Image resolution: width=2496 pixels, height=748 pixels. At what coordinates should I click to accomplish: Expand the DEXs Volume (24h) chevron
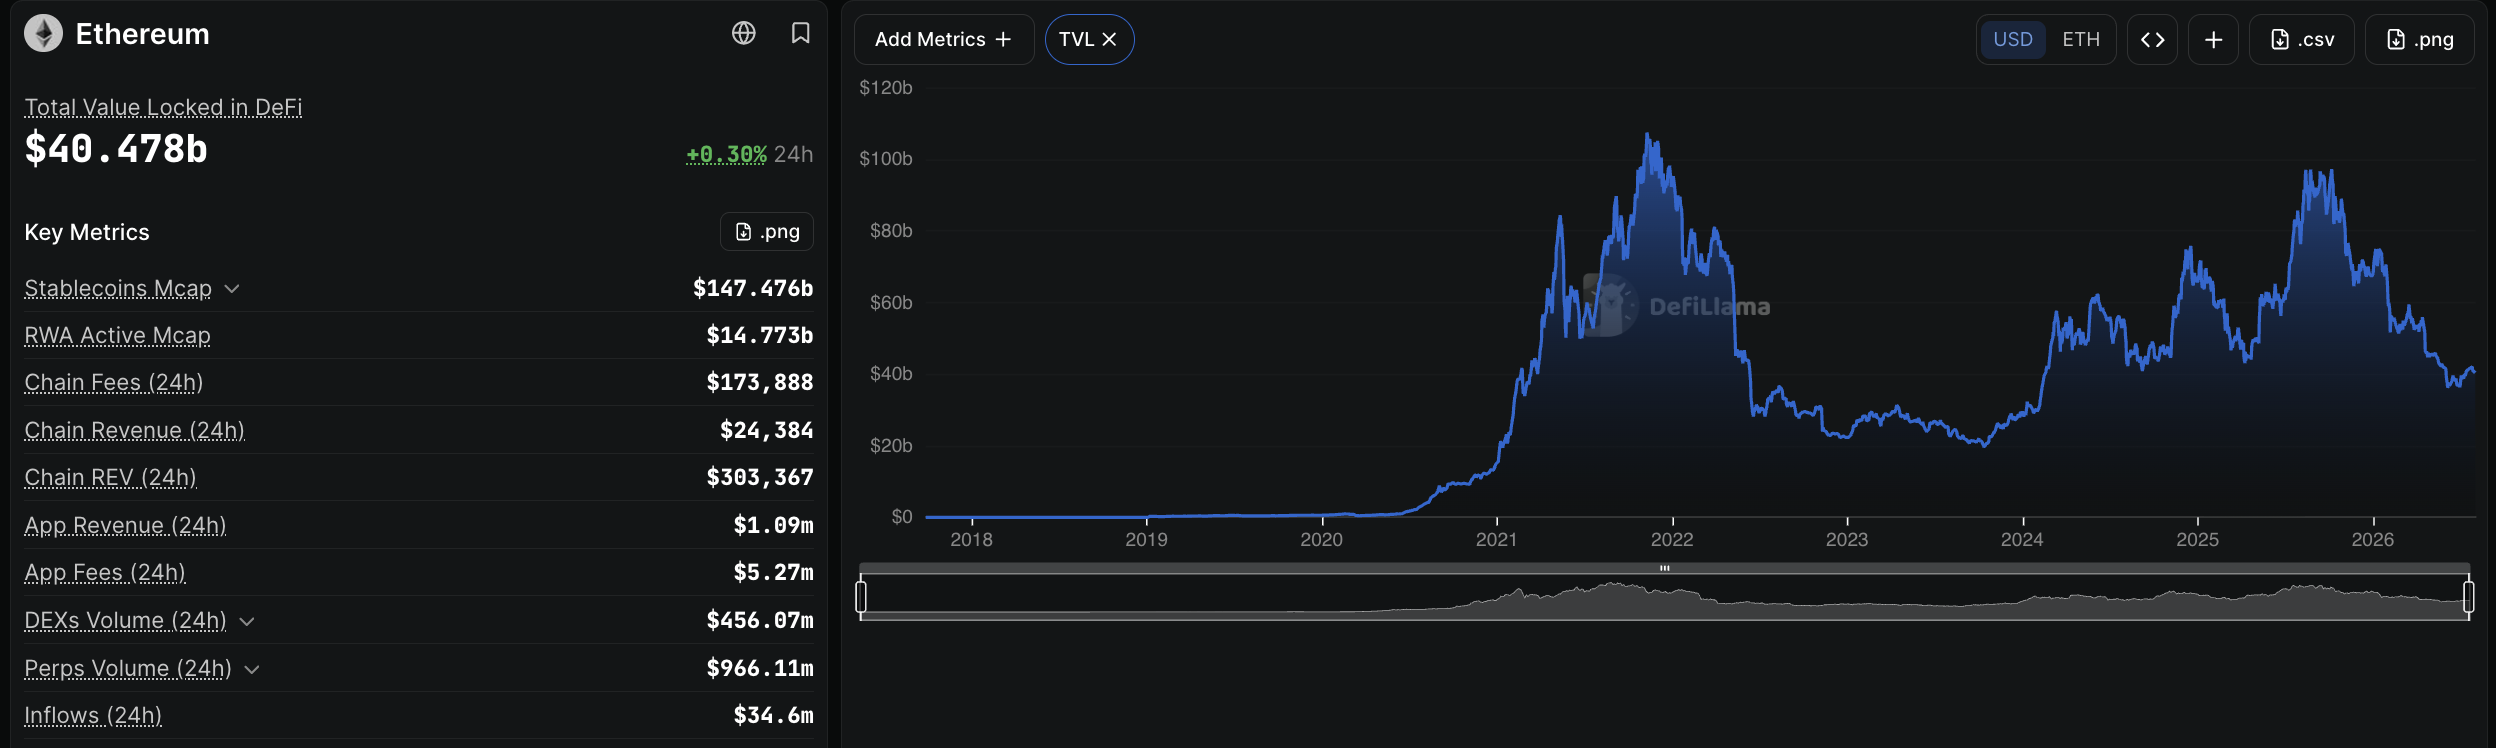coord(247,621)
